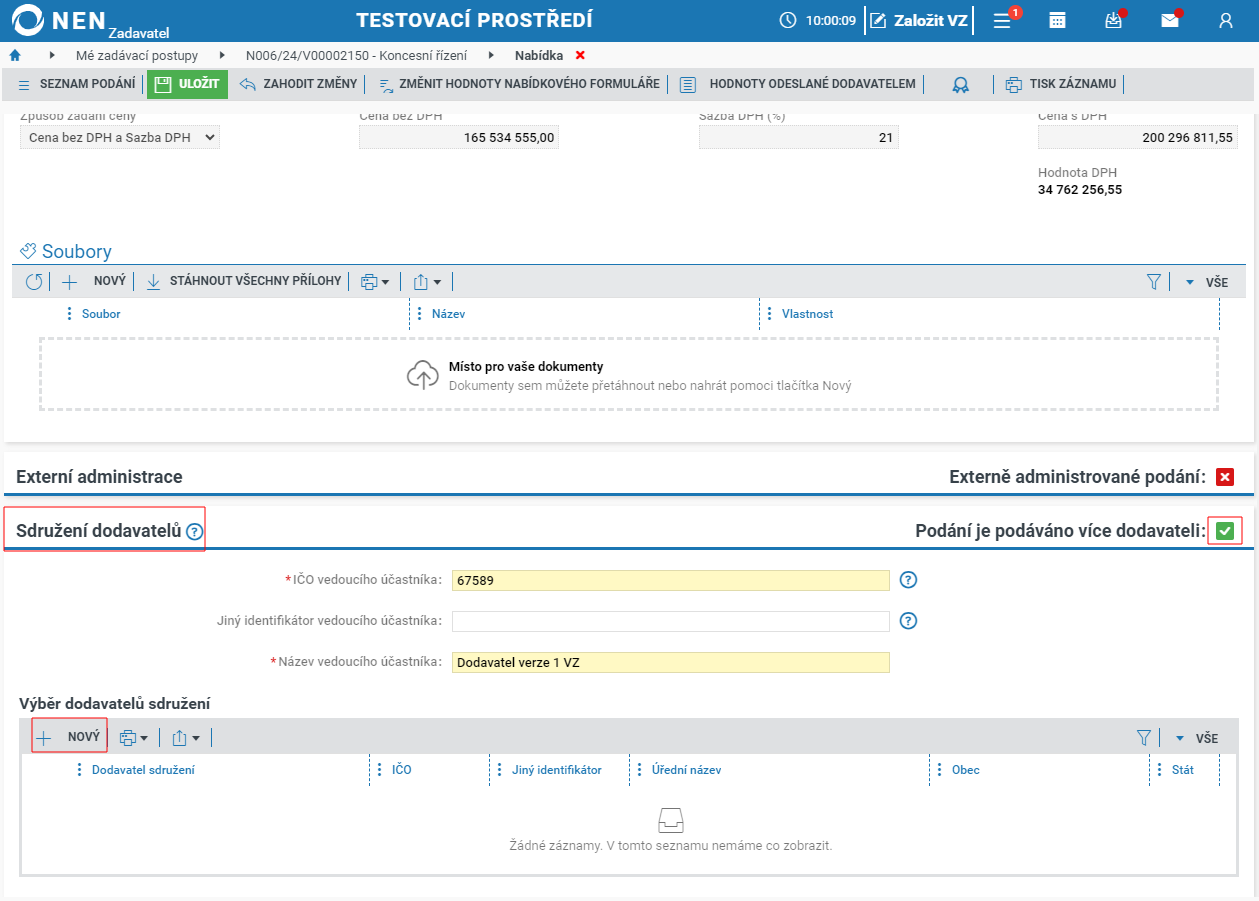
Task: Click Cena bez DPH value field
Action: tap(459, 138)
